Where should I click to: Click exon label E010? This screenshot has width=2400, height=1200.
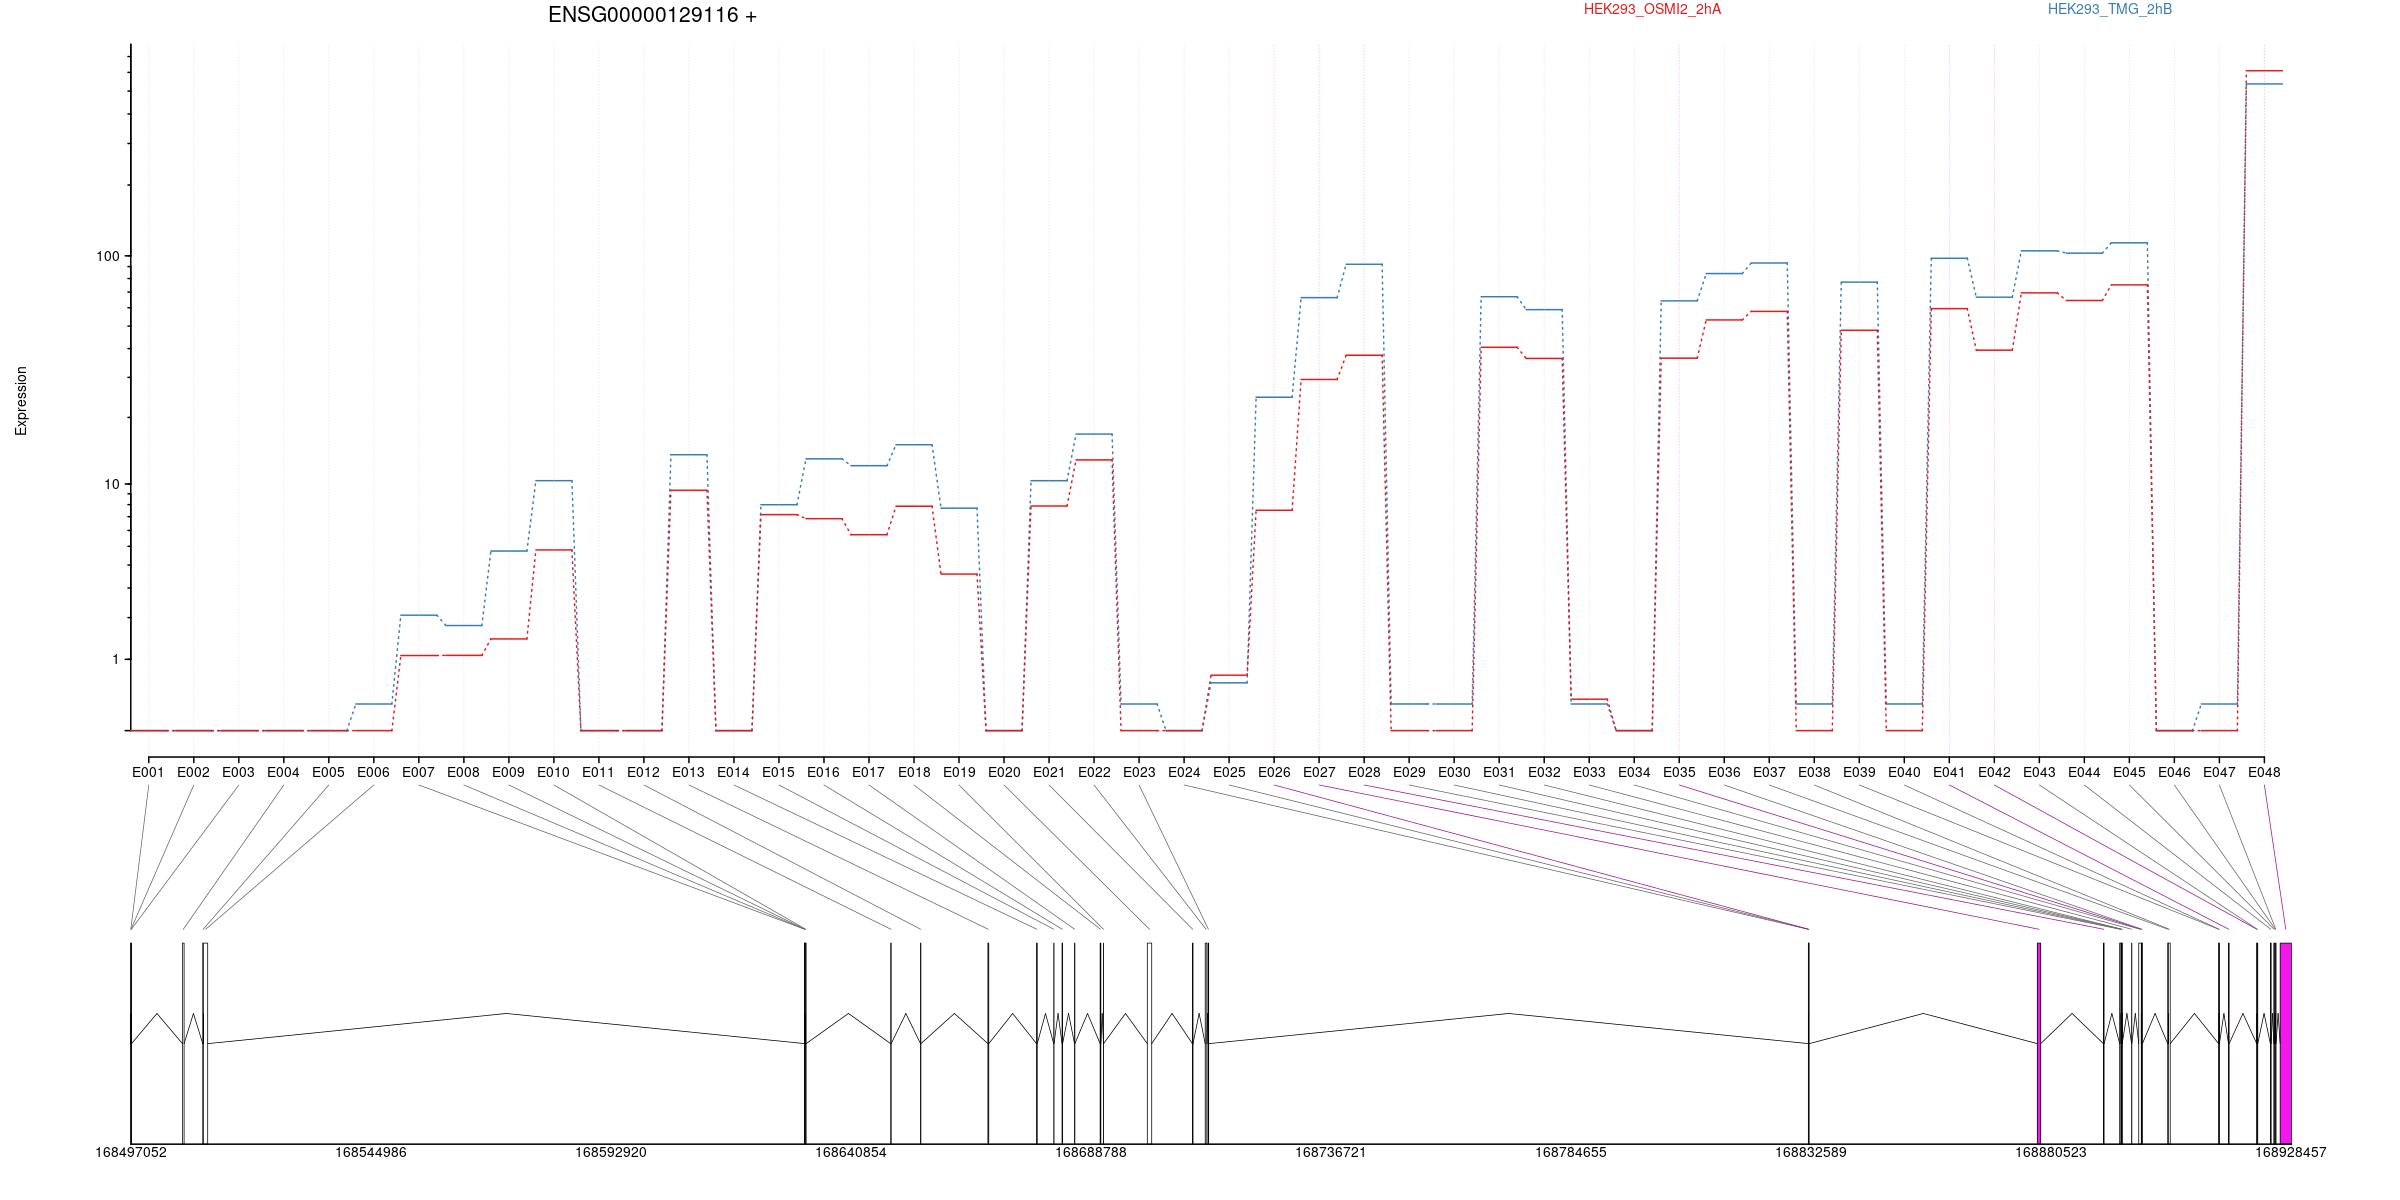[553, 772]
